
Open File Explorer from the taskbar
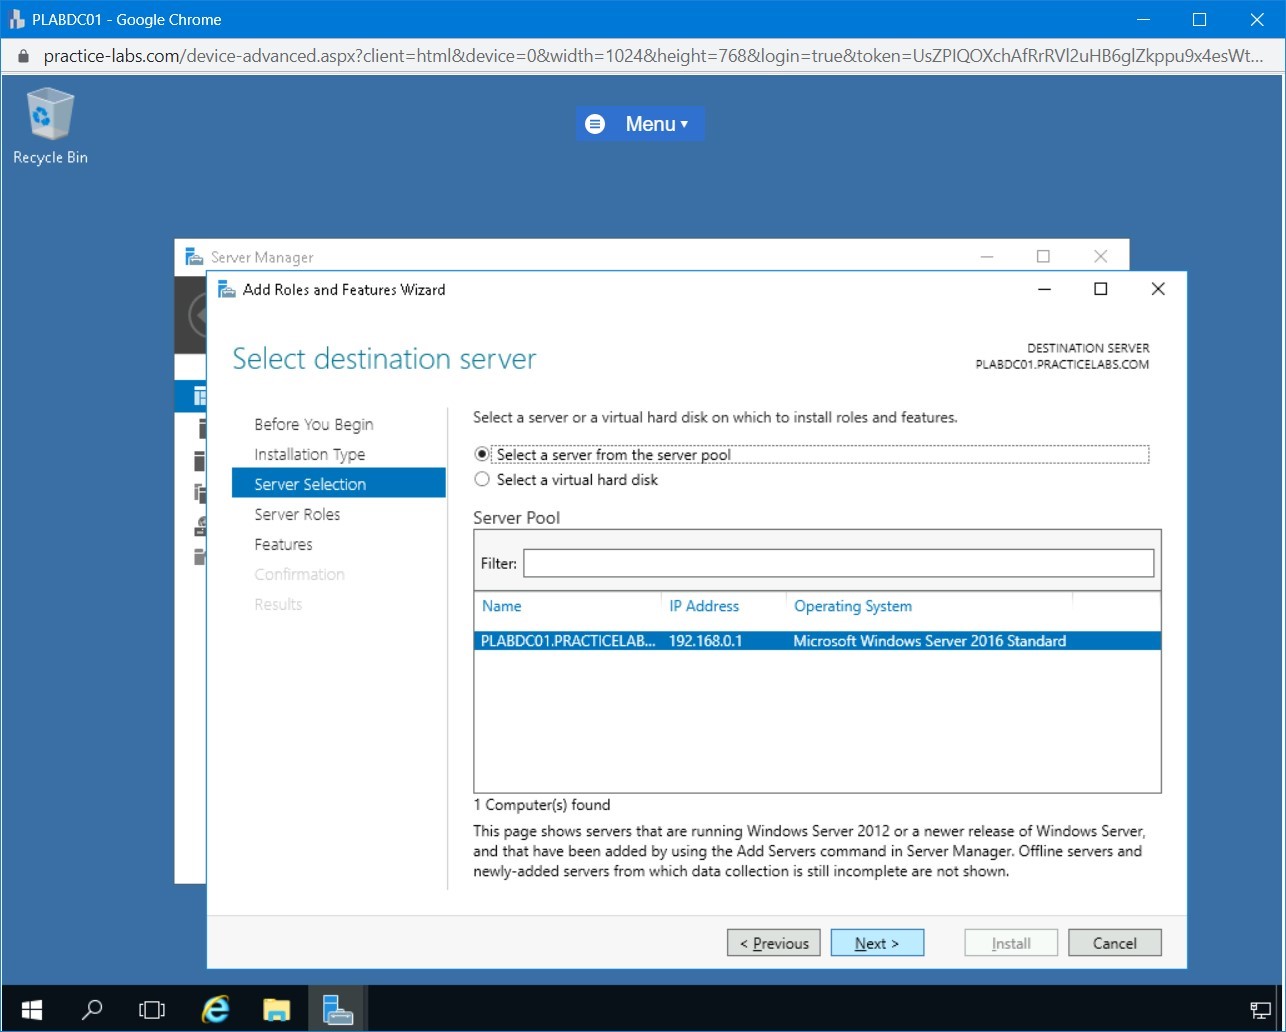[277, 1009]
